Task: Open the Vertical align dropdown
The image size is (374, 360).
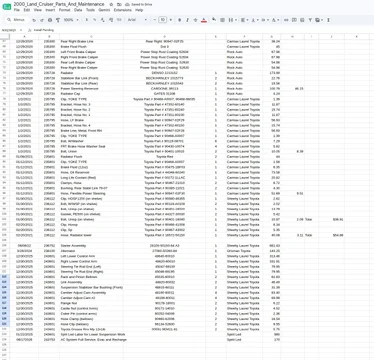Action: pyautogui.click(x=255, y=20)
